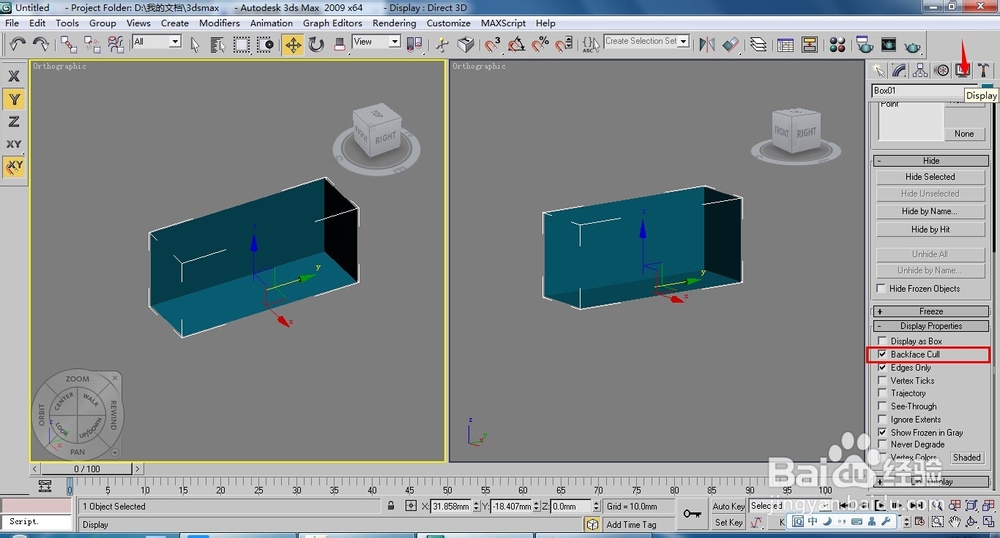Viewport: 1000px width, 538px height.
Task: Switch to the Utilities hammer tab
Action: click(983, 70)
